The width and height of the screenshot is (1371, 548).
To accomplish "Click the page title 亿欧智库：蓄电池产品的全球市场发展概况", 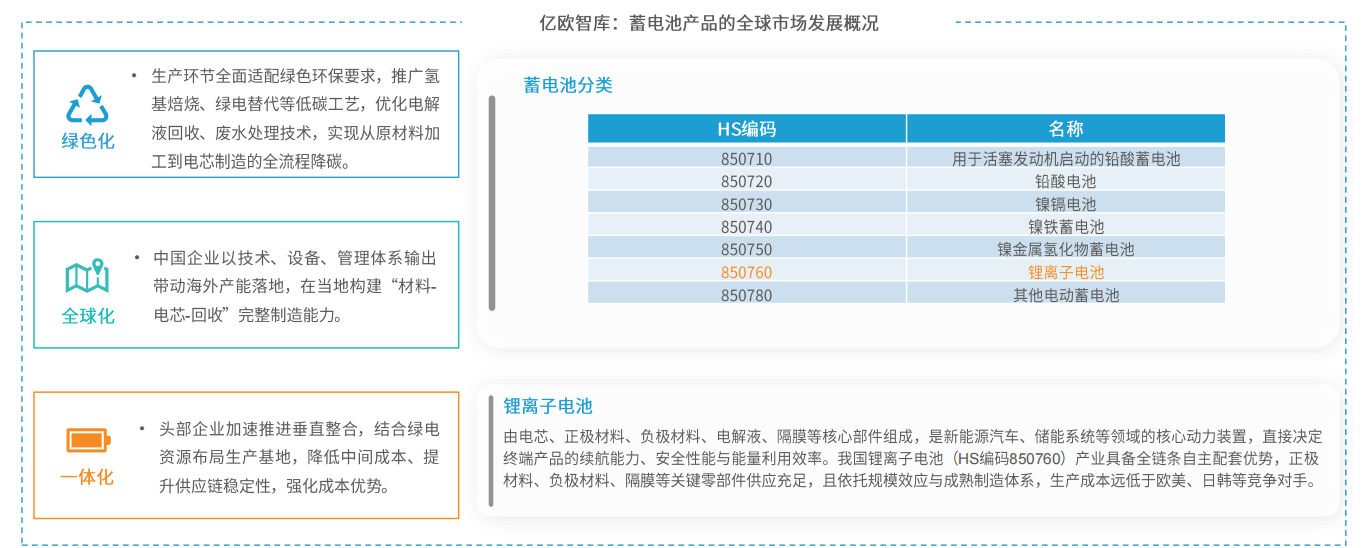I will pos(708,22).
